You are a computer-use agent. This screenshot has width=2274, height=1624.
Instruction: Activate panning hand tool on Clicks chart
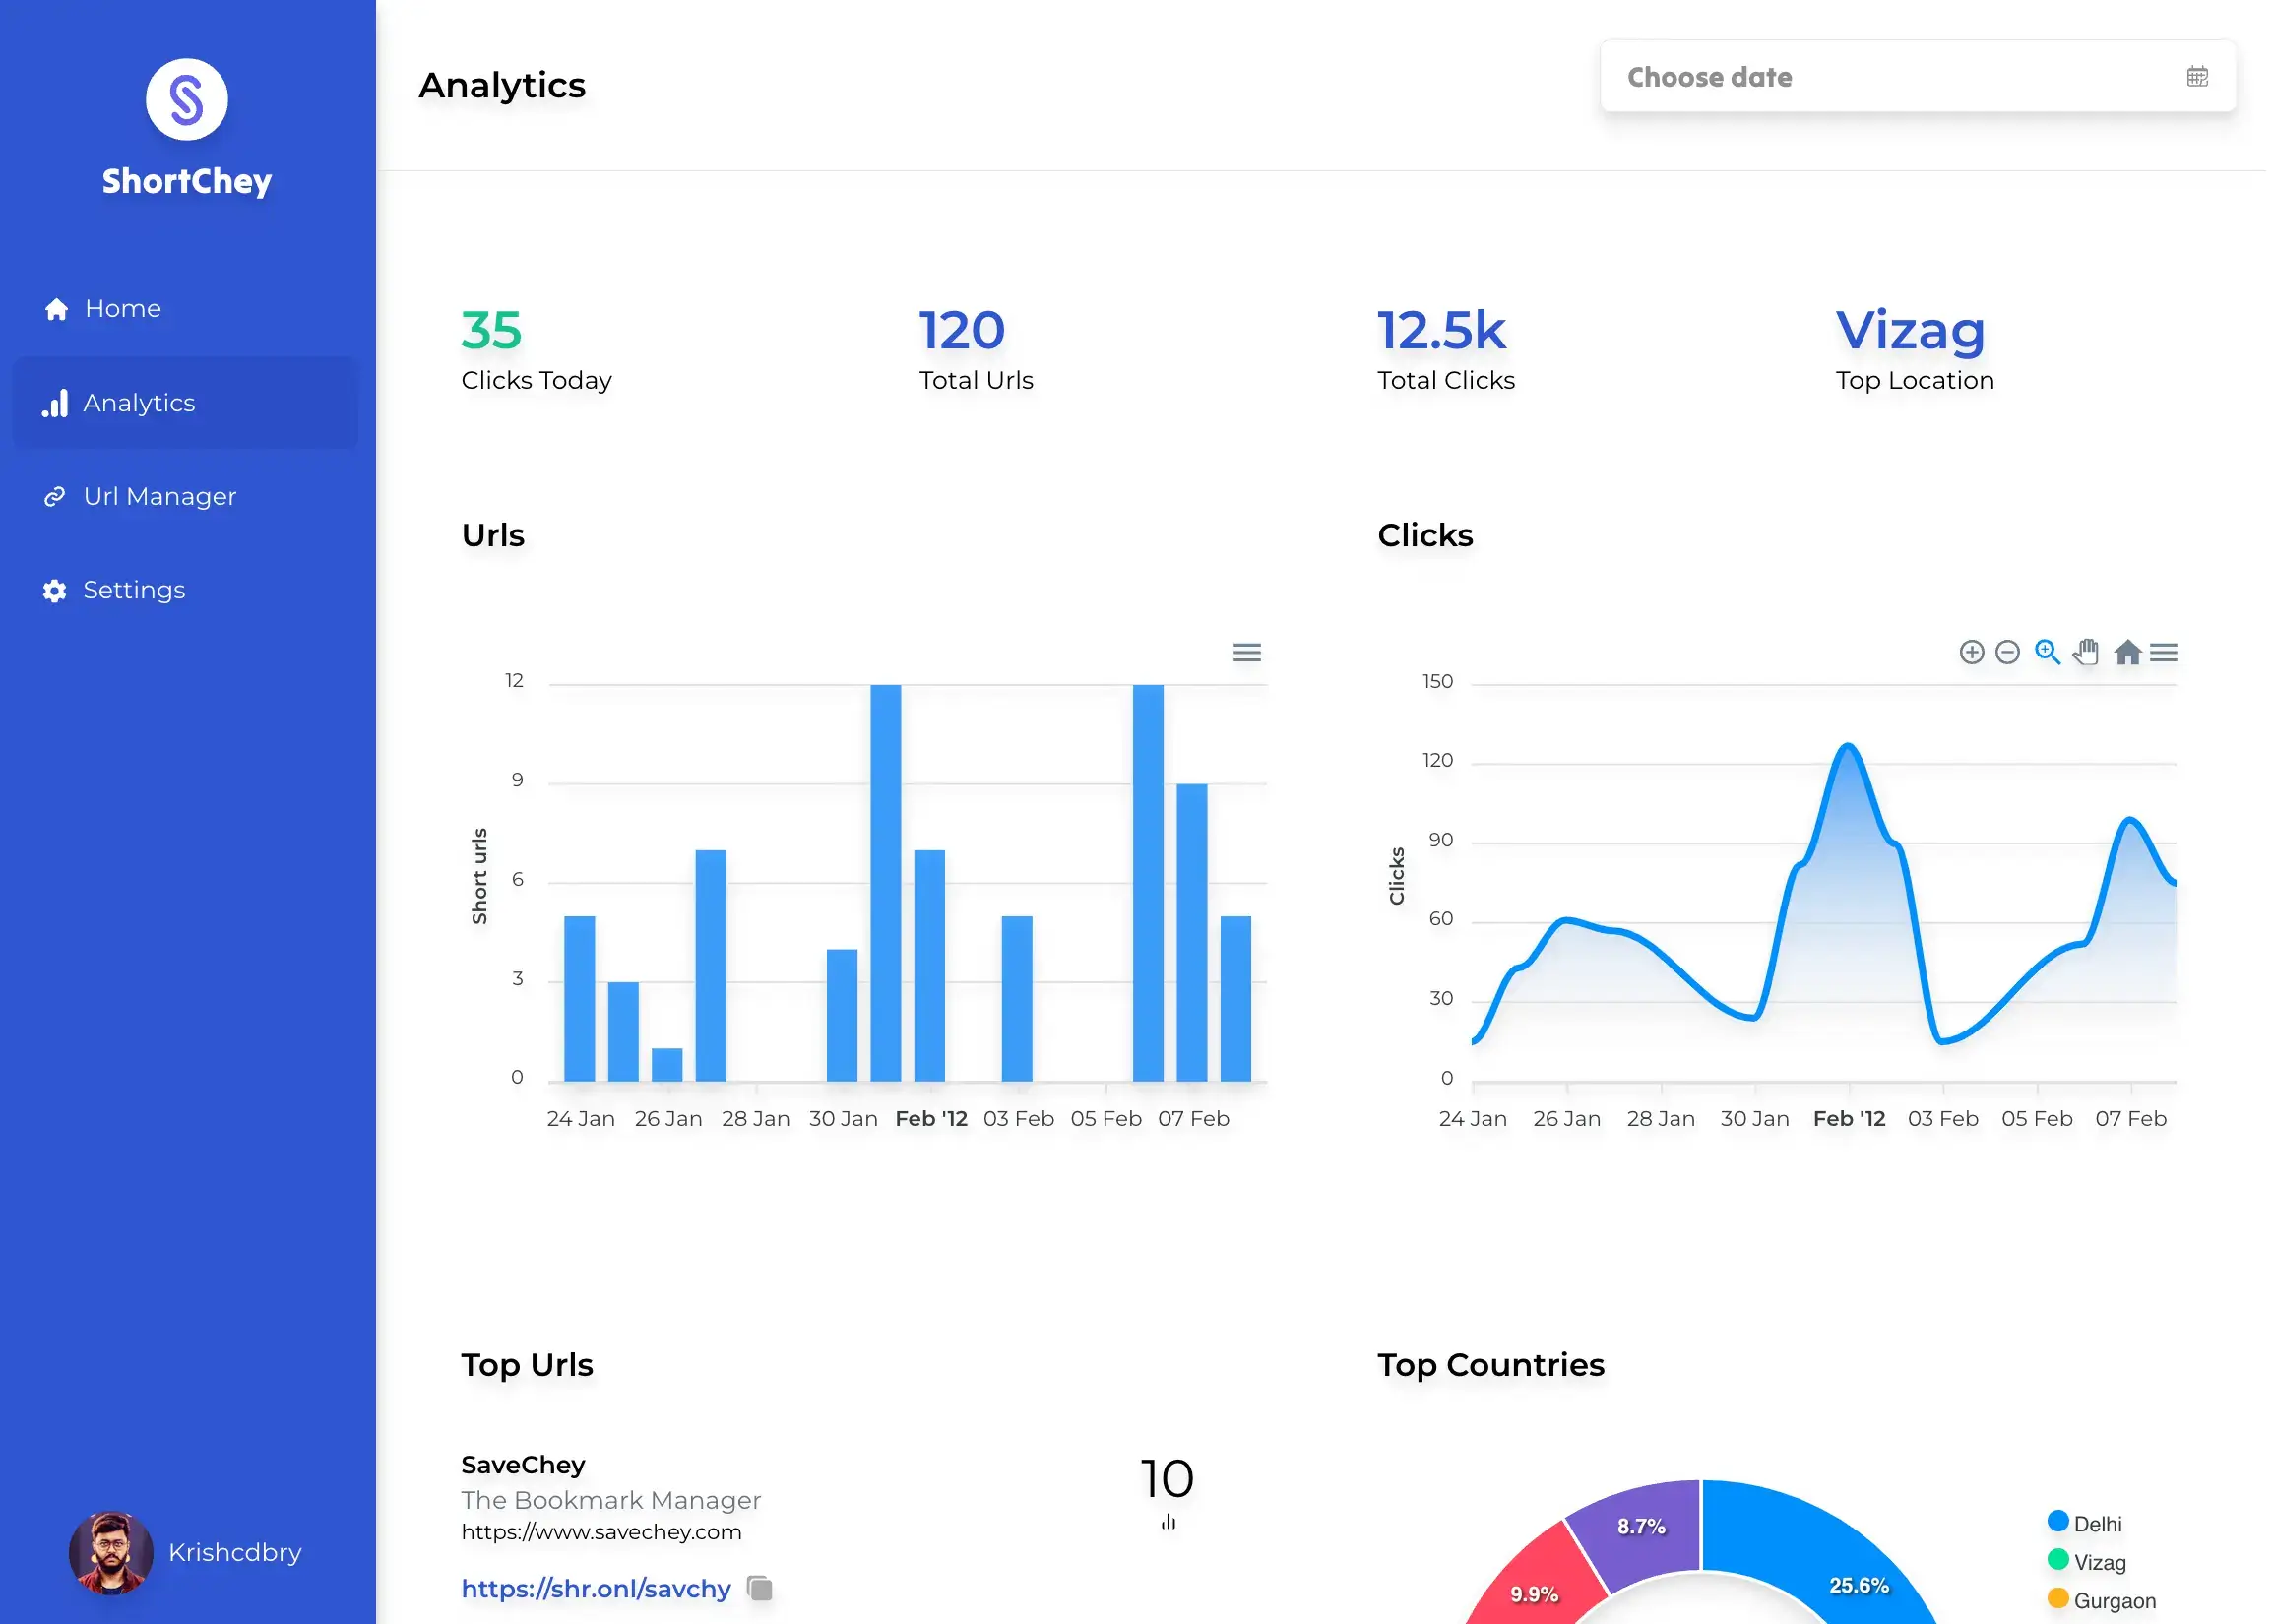coord(2086,652)
